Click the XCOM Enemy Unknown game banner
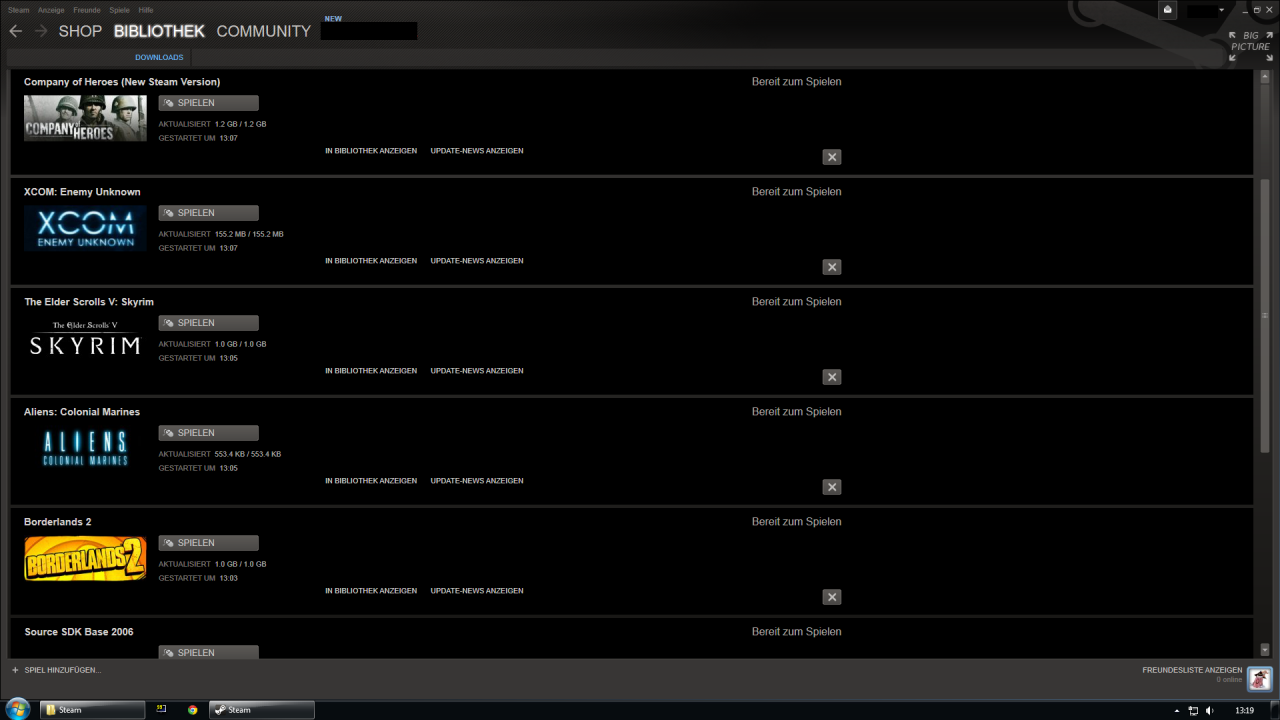1280x720 pixels. click(x=85, y=228)
